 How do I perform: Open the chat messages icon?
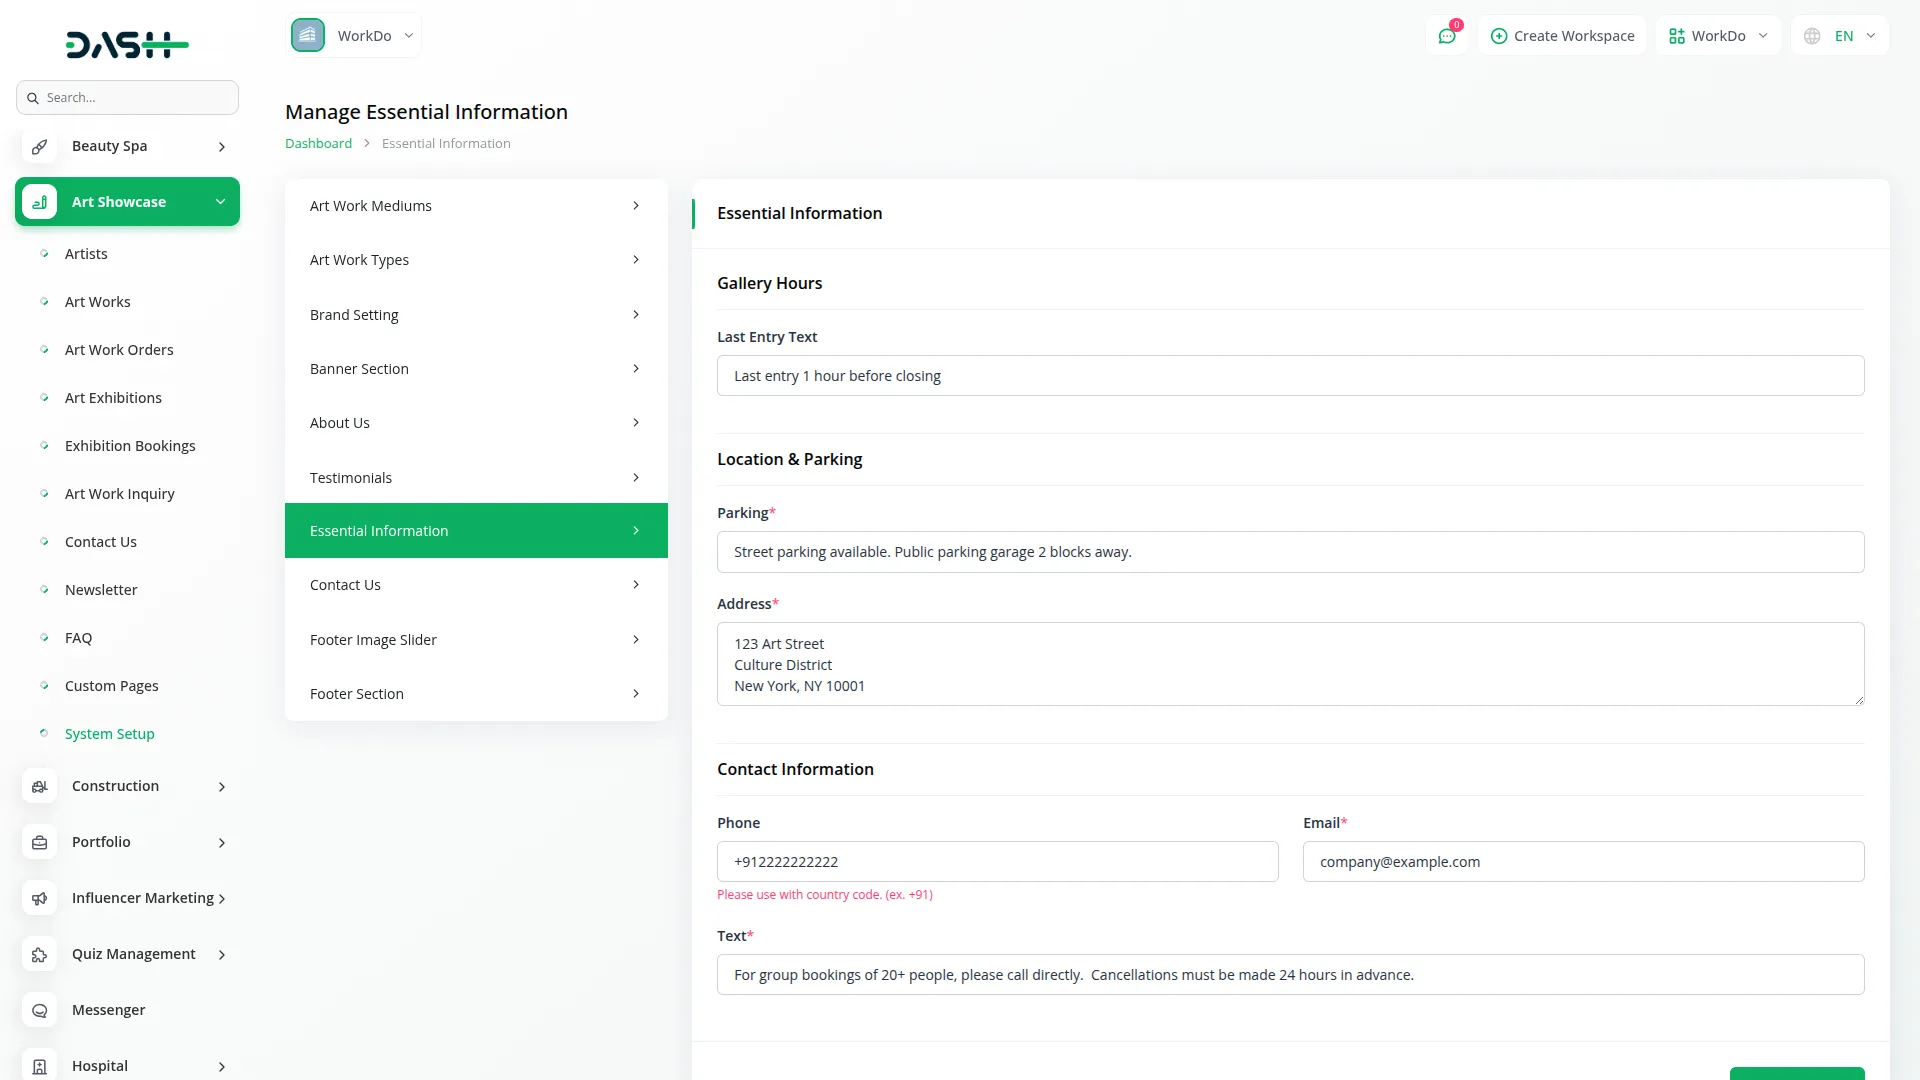1446,36
